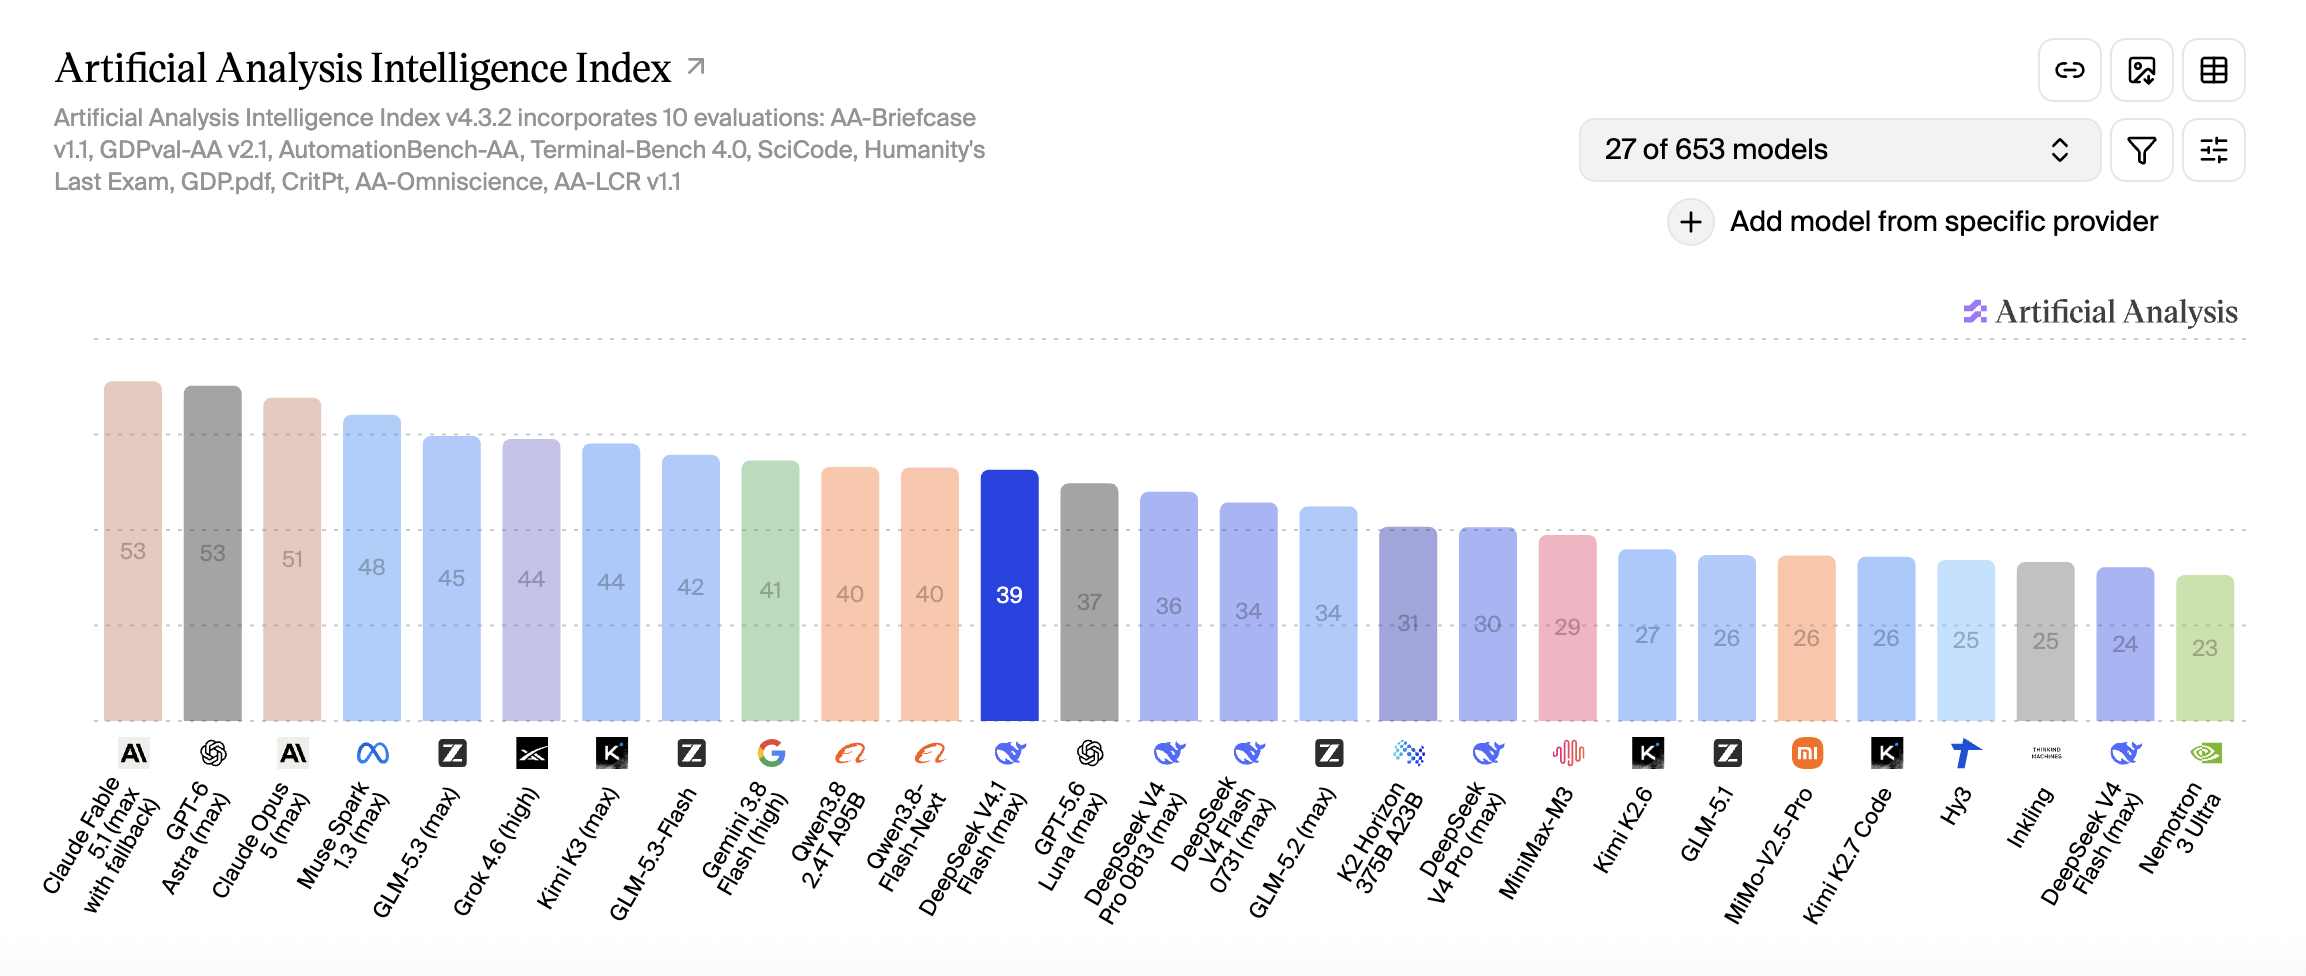
Task: Click Add model from specific provider
Action: (x=1943, y=221)
